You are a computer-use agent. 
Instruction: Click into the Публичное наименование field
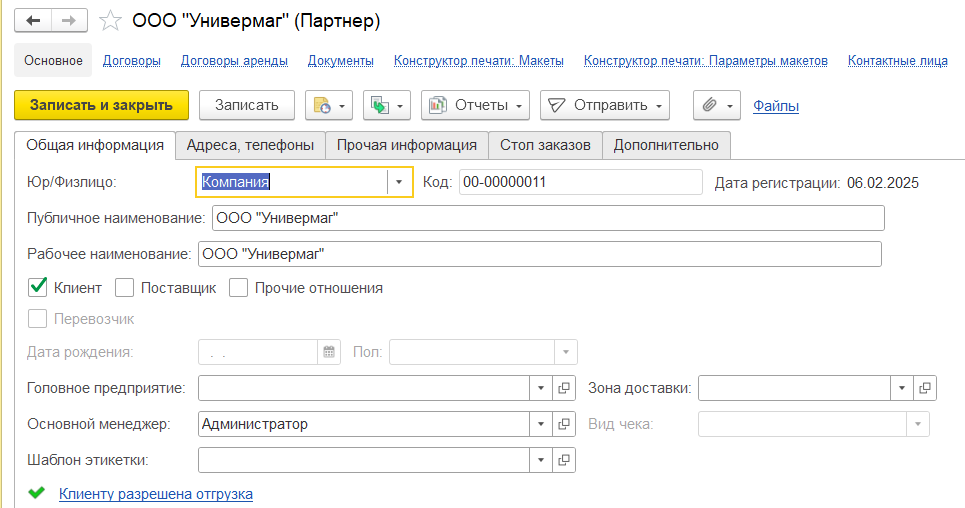(x=548, y=218)
